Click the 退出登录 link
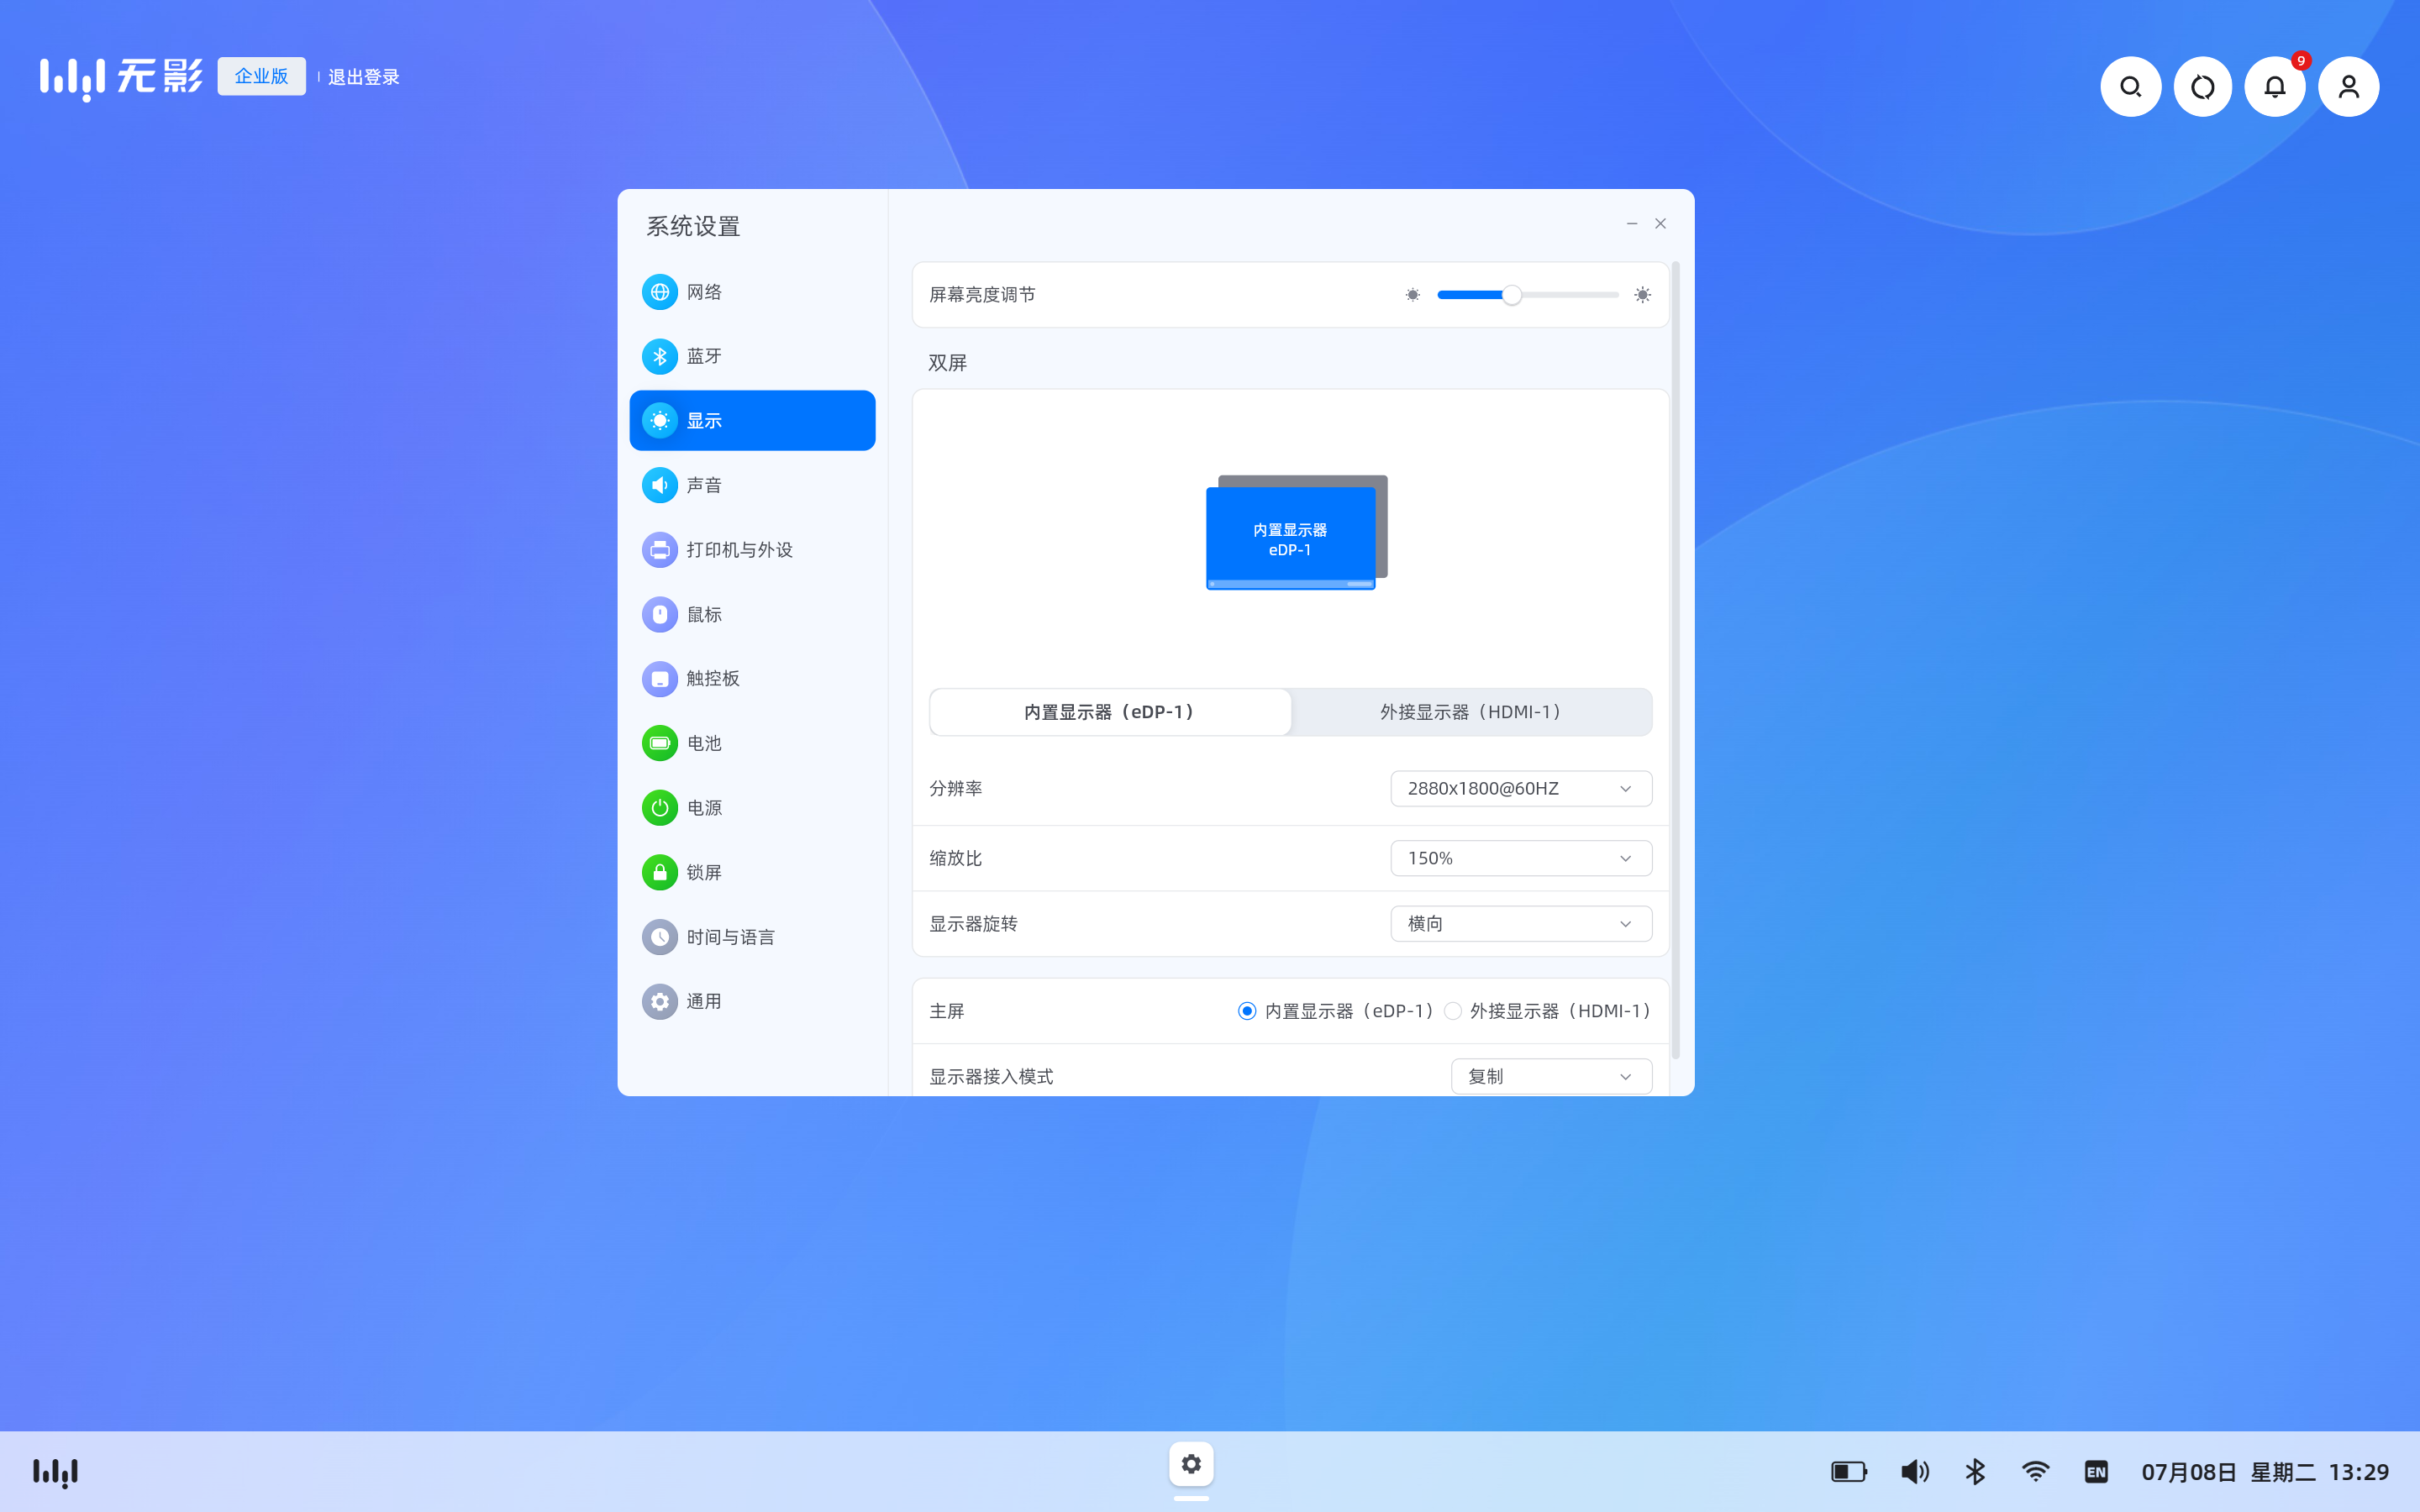 click(363, 77)
